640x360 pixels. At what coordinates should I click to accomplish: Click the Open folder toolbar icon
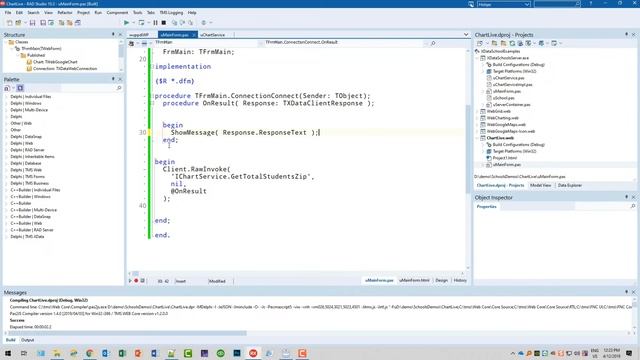point(18,23)
